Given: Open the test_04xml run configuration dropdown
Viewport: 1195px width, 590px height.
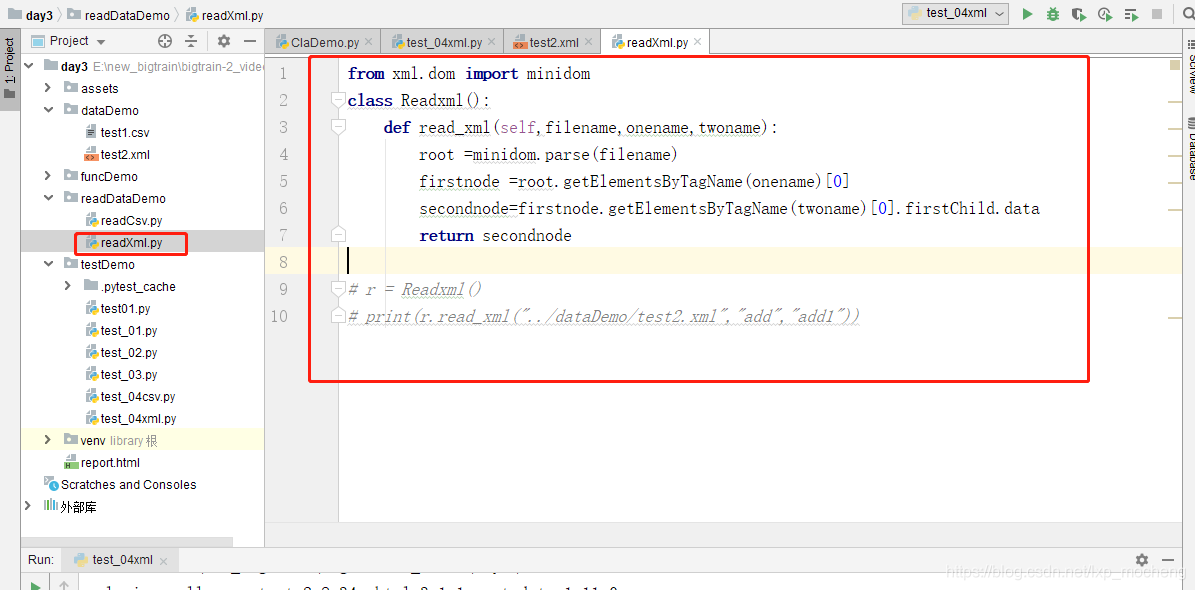Looking at the screenshot, I should [x=956, y=14].
